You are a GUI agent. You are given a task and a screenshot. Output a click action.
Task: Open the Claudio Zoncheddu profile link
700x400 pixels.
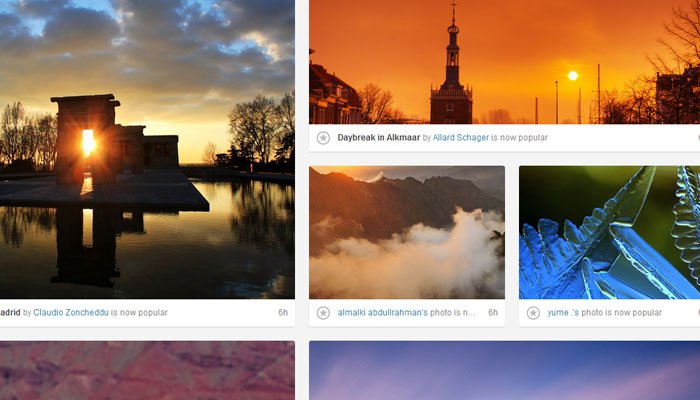coord(71,312)
